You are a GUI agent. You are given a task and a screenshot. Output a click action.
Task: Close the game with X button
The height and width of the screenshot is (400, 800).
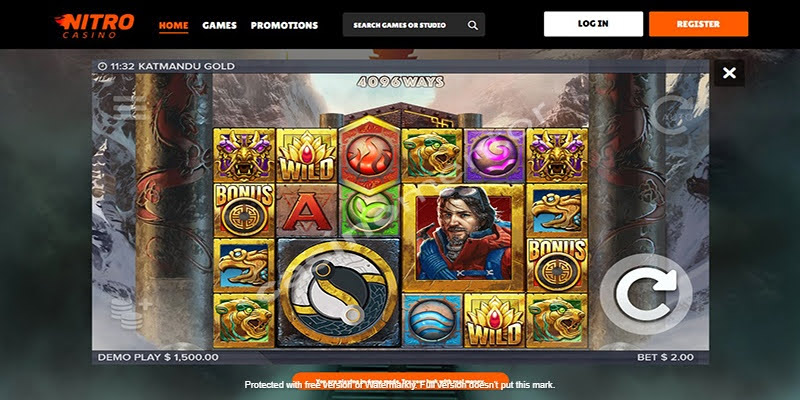[x=729, y=73]
